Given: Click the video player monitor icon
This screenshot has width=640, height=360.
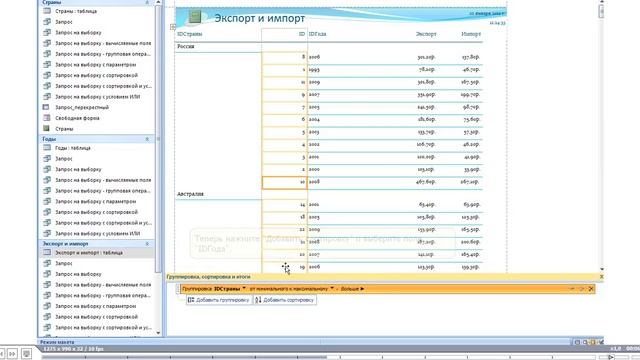Looking at the screenshot, I should pos(26,353).
